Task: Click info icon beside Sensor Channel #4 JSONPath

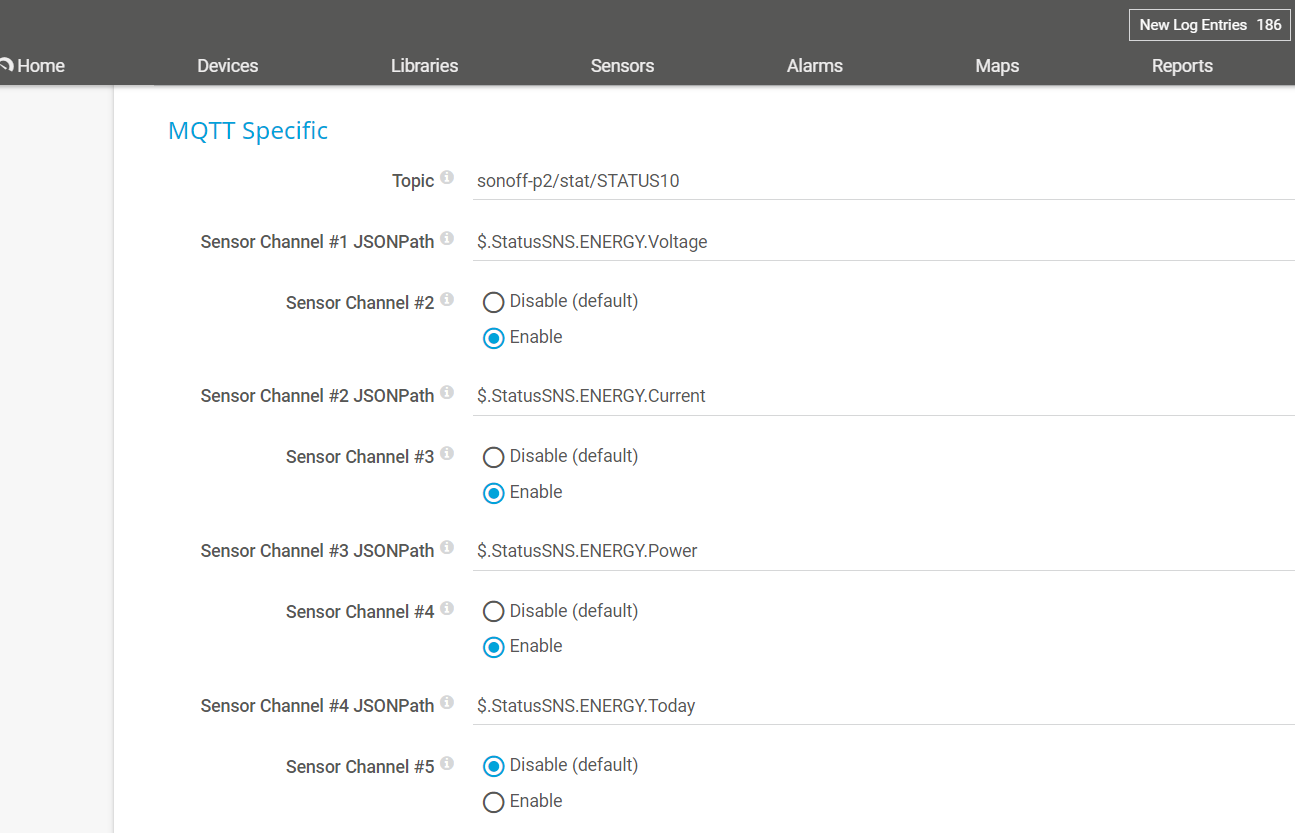Action: [x=447, y=703]
